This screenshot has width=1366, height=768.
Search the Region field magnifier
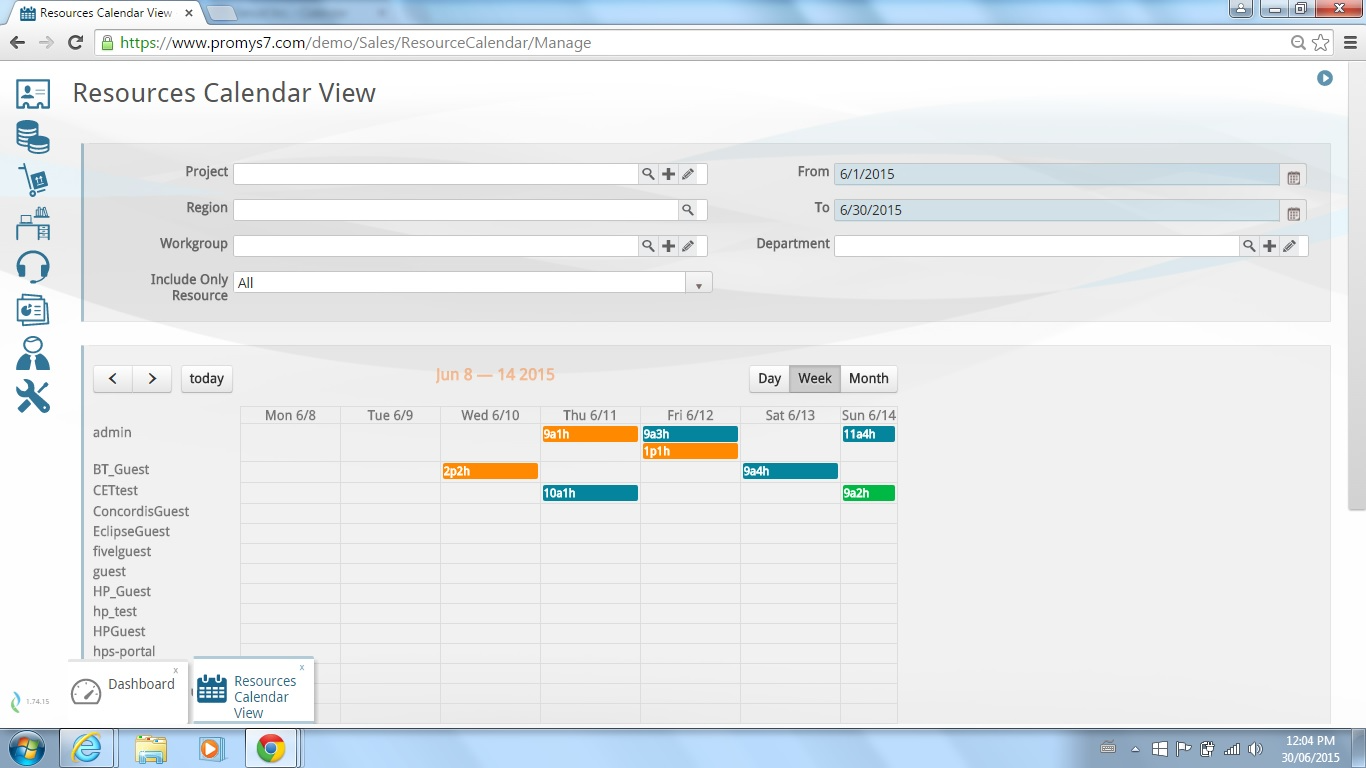[x=688, y=210]
